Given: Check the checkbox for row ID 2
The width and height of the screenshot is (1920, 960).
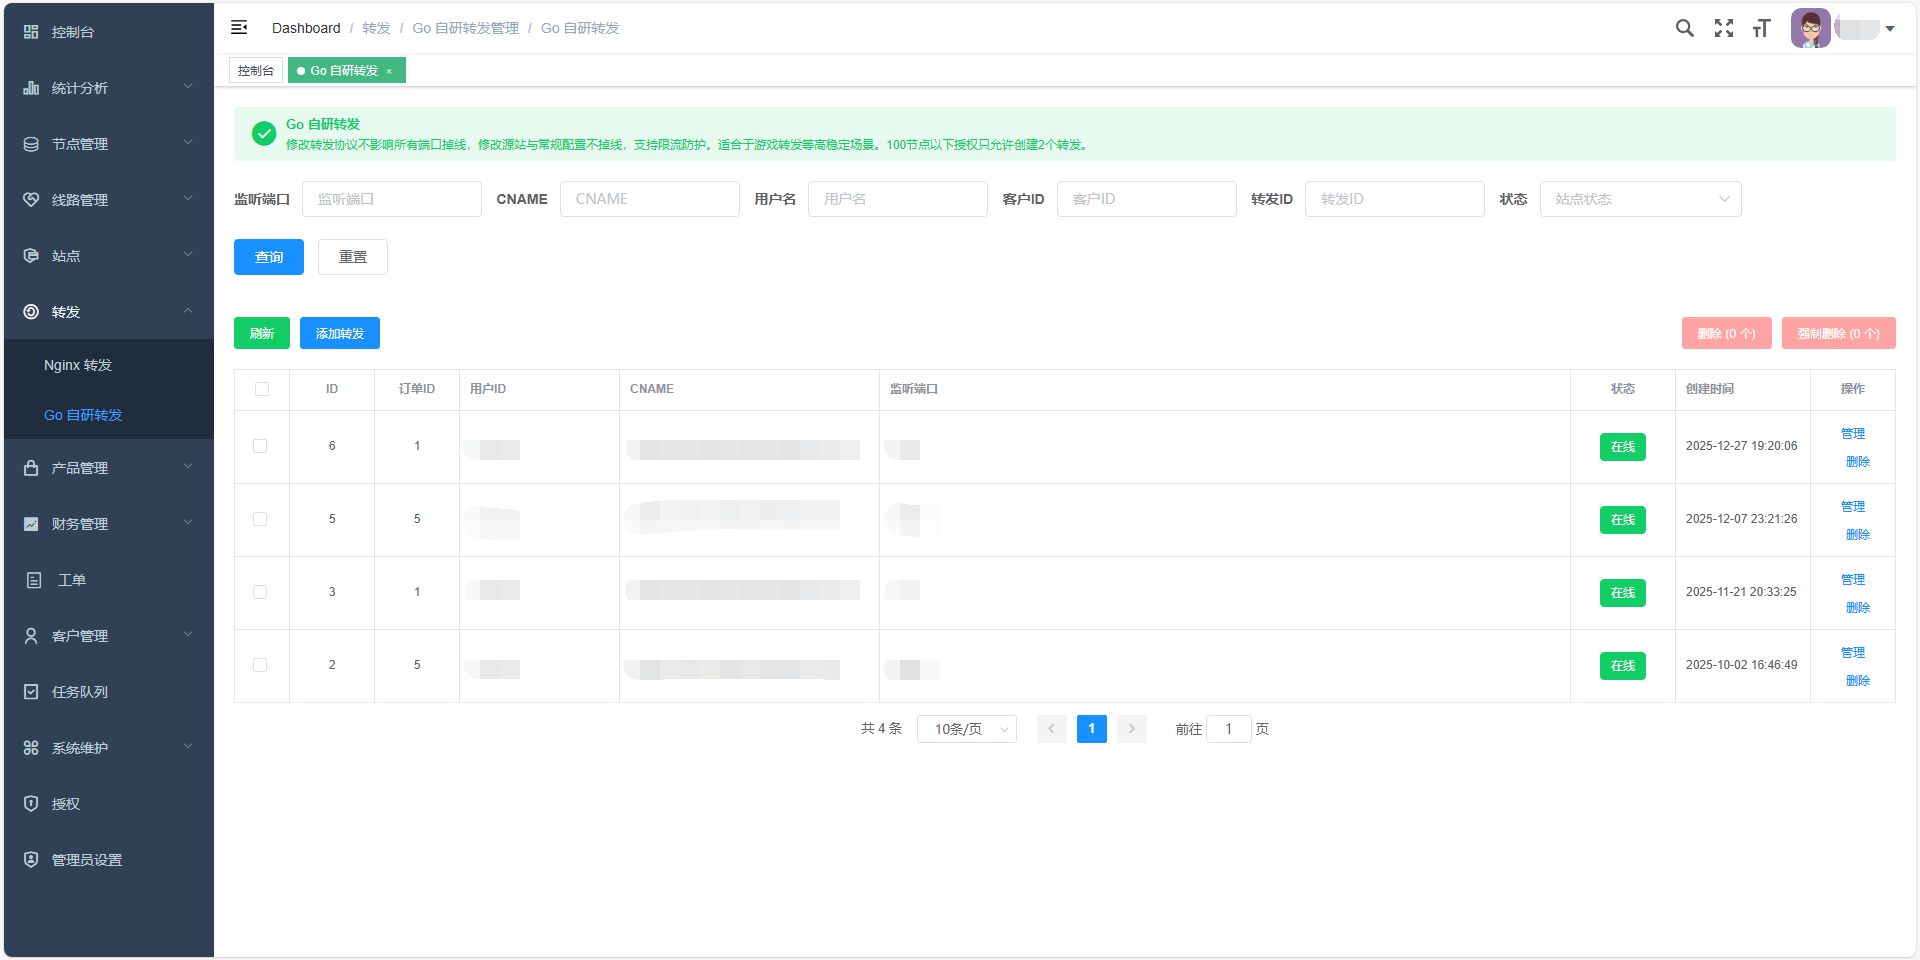Looking at the screenshot, I should (x=260, y=665).
